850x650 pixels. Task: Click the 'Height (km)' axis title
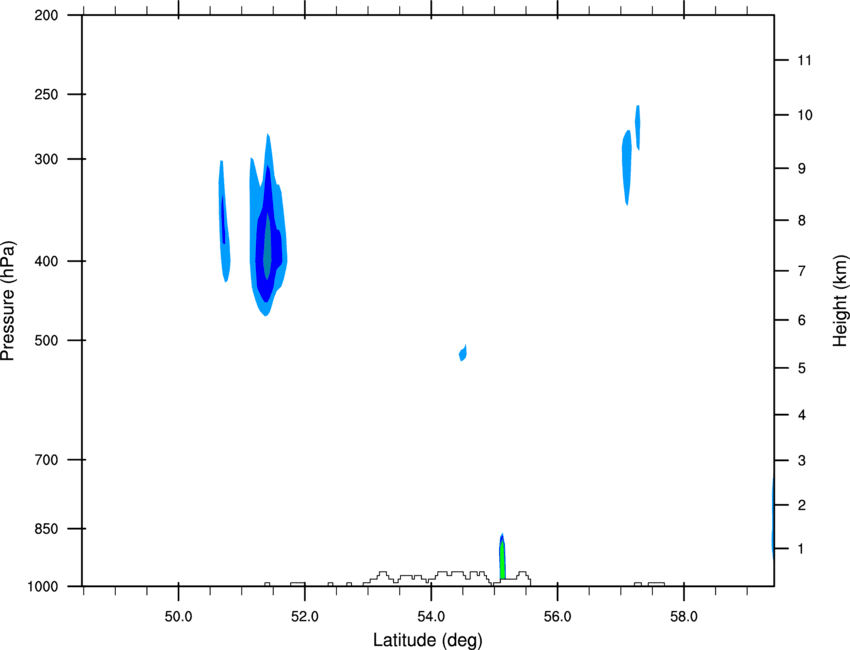tap(840, 301)
